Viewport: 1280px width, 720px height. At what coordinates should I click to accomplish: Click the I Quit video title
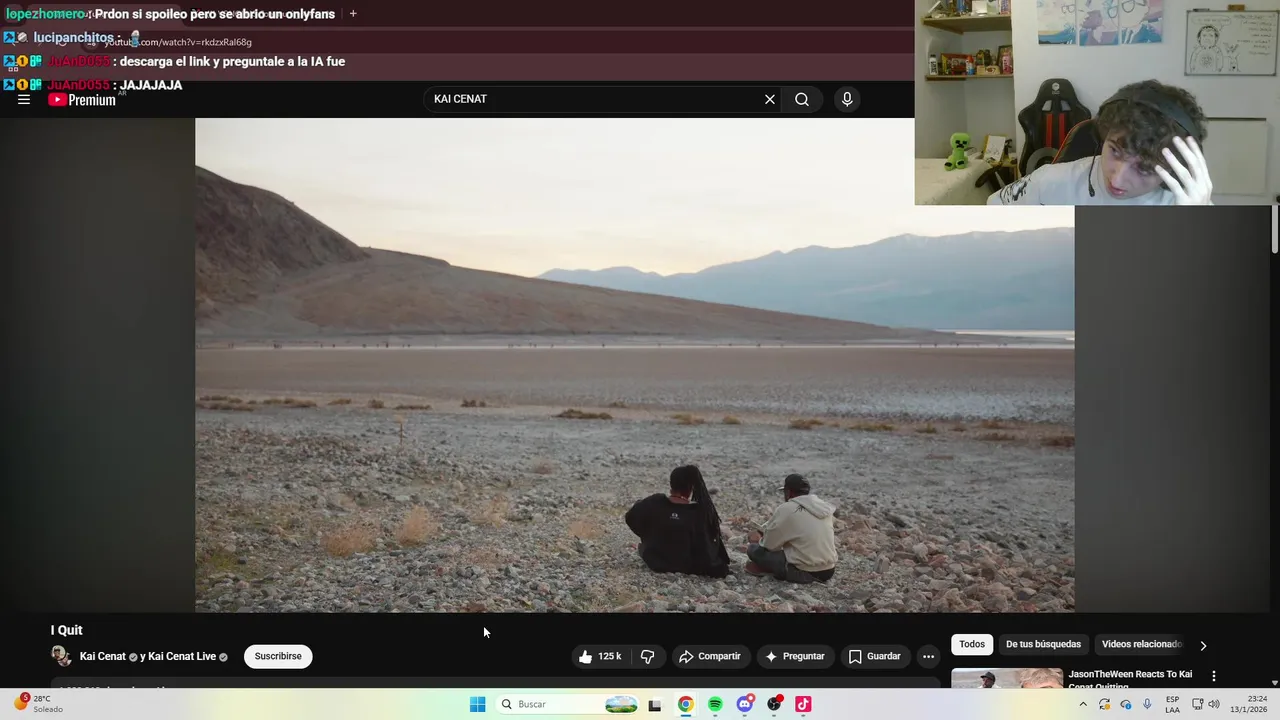[67, 630]
